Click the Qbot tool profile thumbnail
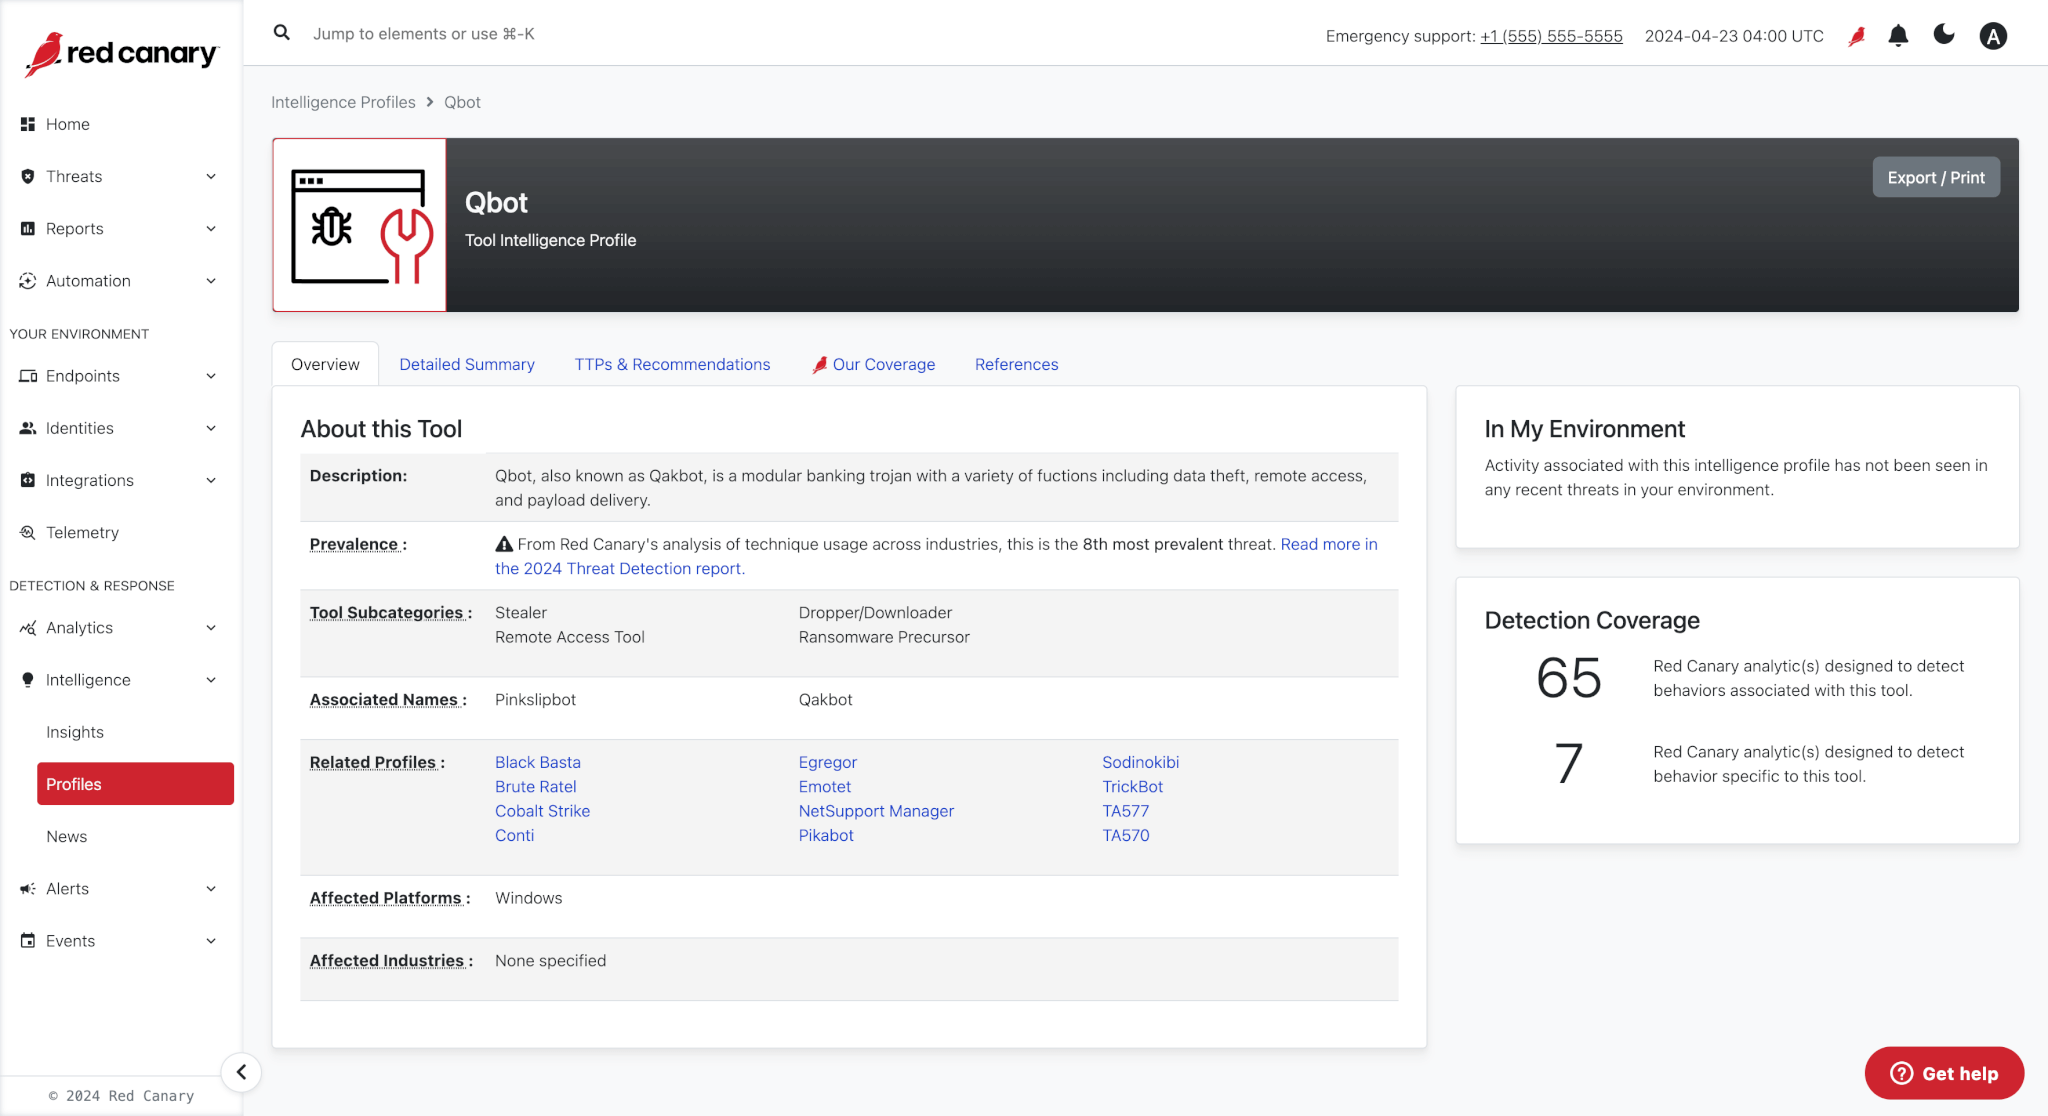Viewport: 2048px width, 1116px height. point(360,225)
